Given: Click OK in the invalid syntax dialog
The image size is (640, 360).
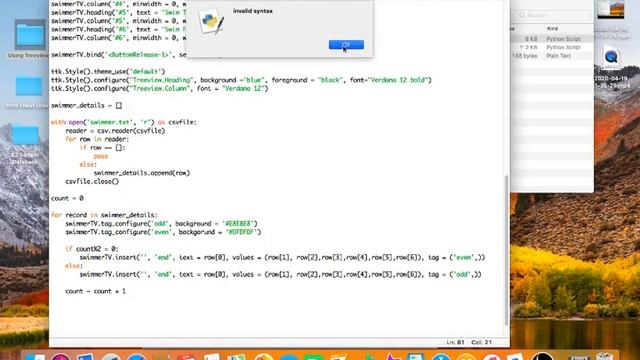Looking at the screenshot, I should coord(346,44).
